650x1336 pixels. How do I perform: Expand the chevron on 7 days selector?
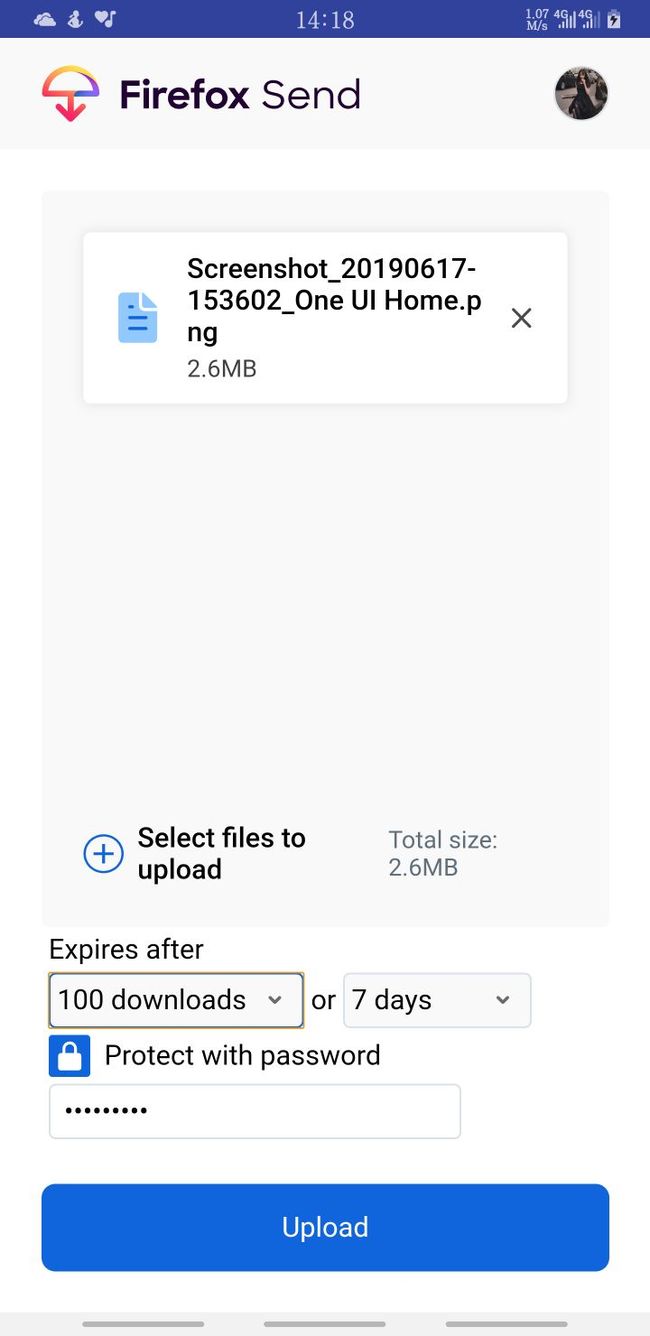tap(503, 1000)
